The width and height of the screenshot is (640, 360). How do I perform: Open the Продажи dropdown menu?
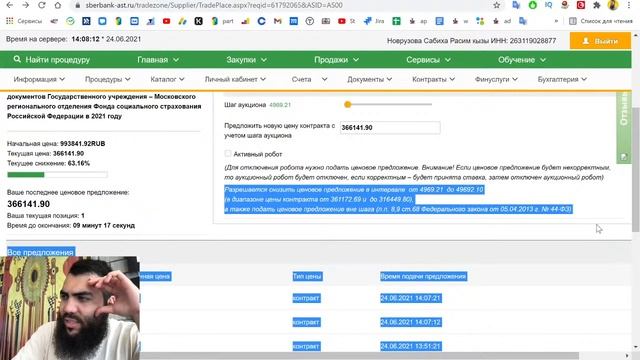pyautogui.click(x=336, y=60)
